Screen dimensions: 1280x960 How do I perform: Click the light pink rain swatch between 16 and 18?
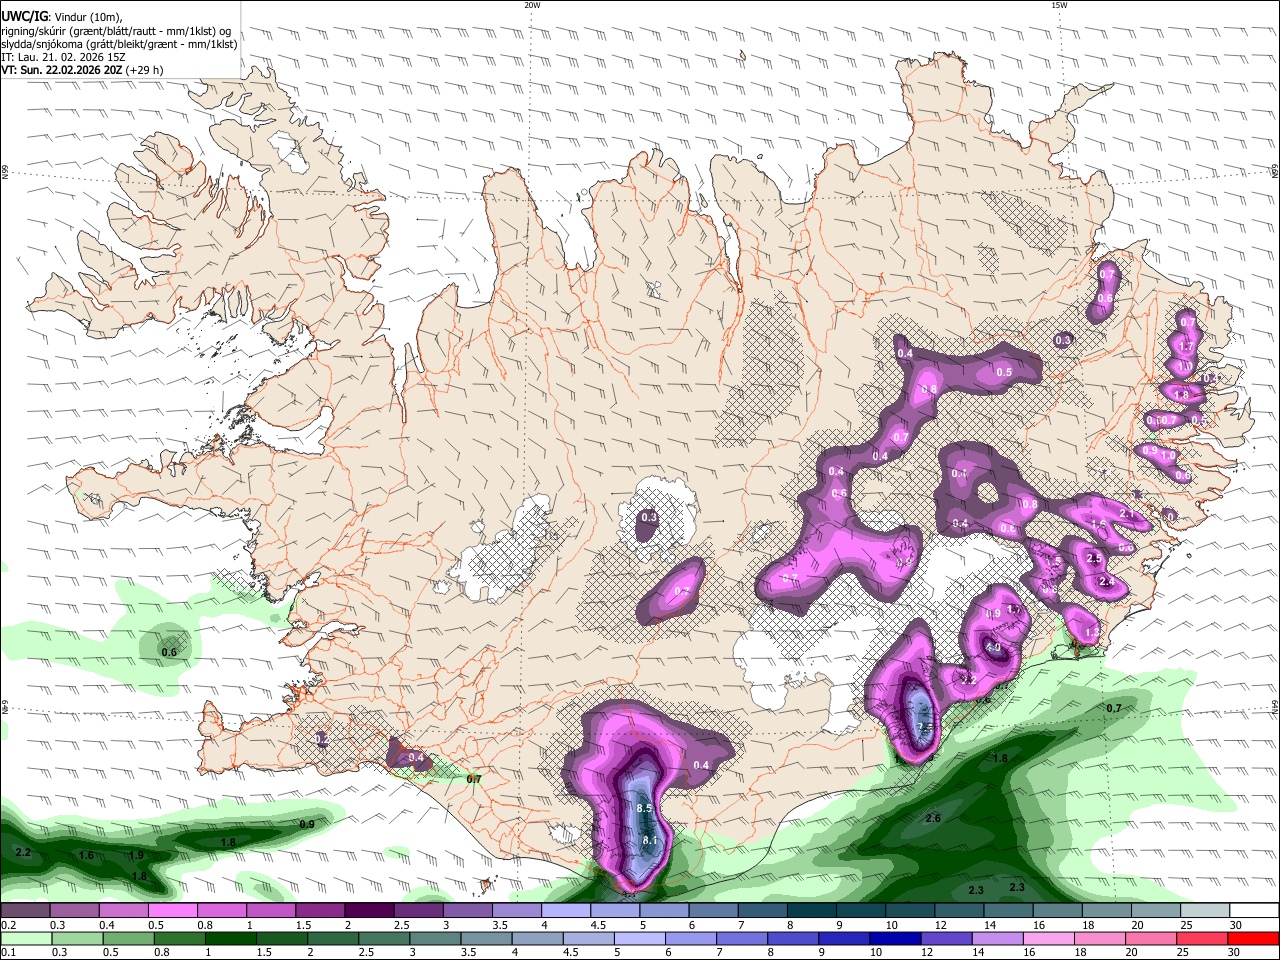coord(1049,939)
